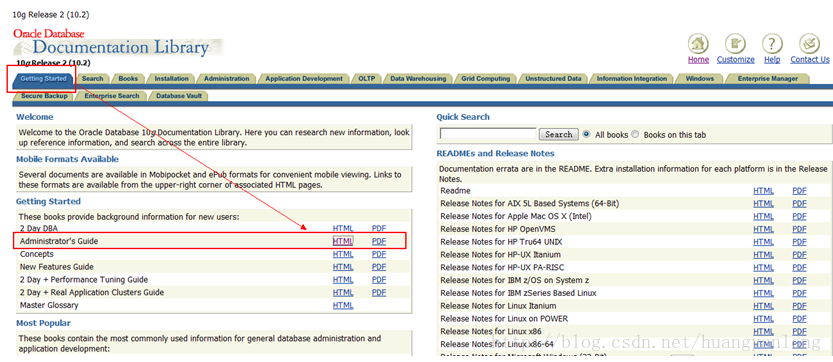The height and width of the screenshot is (362, 833).
Task: Open the Customize notepad icon
Action: click(735, 44)
